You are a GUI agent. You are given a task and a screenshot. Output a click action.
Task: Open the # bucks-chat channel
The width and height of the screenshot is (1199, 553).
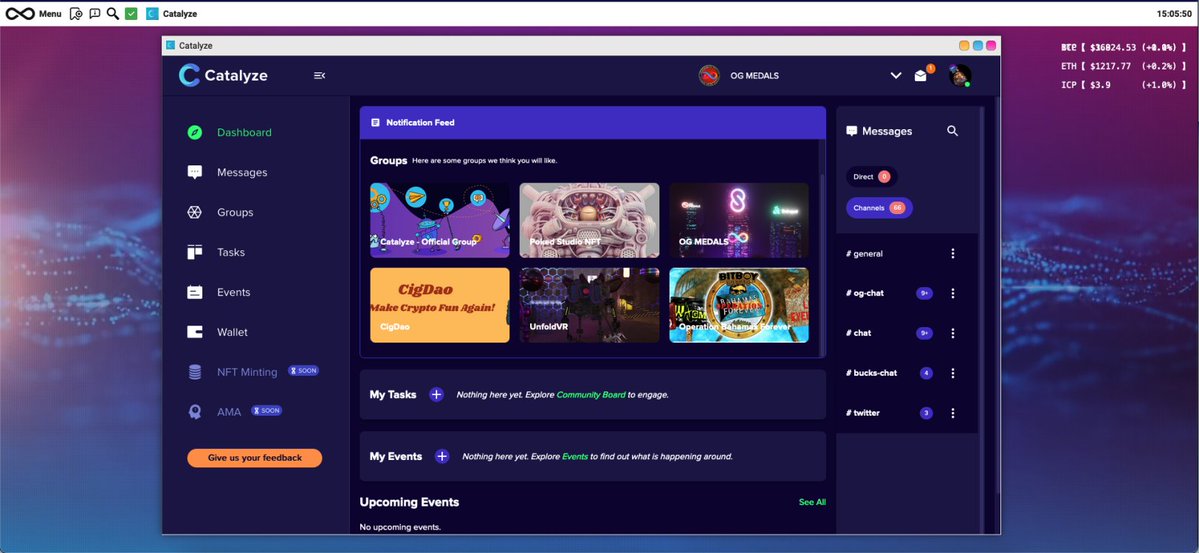(872, 373)
